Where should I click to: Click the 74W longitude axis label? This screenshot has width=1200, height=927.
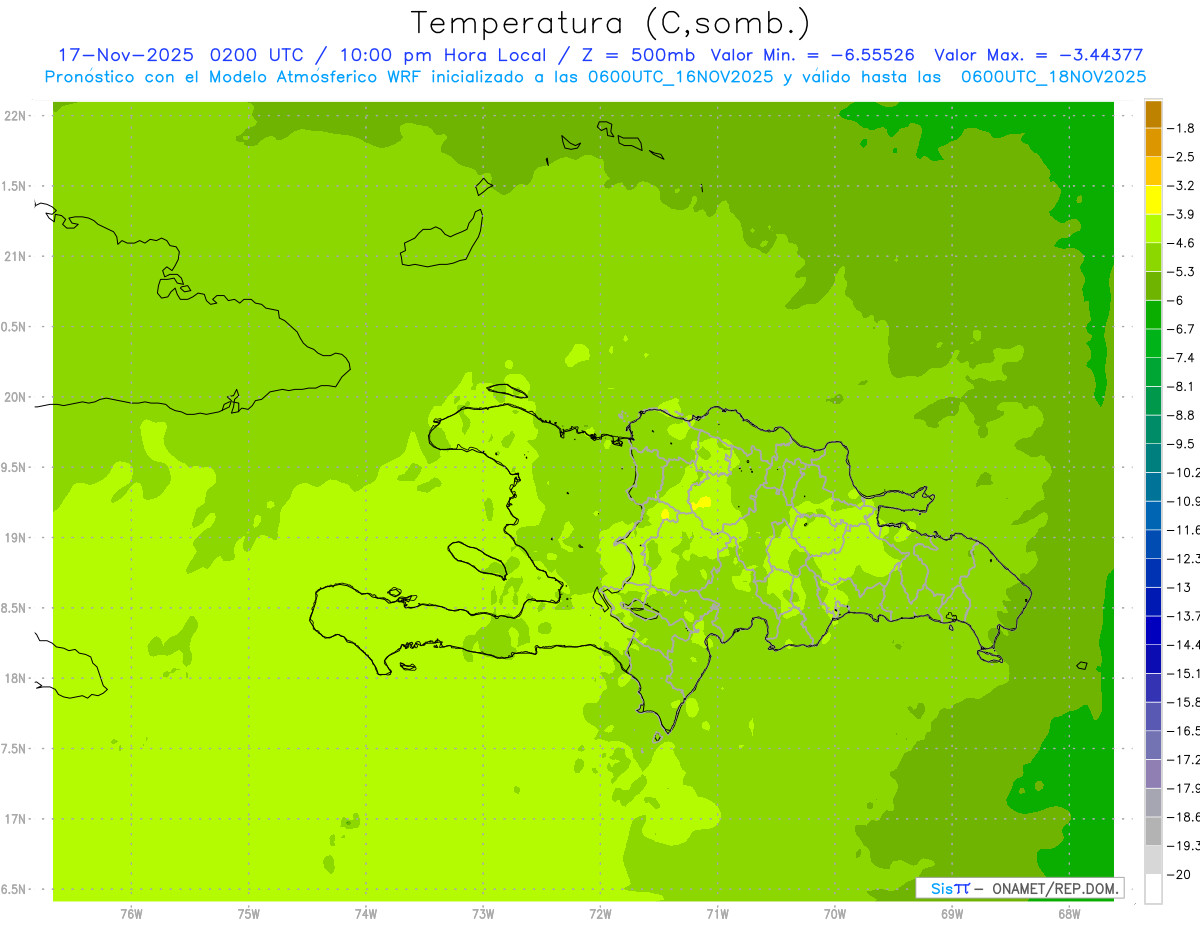coord(366,913)
